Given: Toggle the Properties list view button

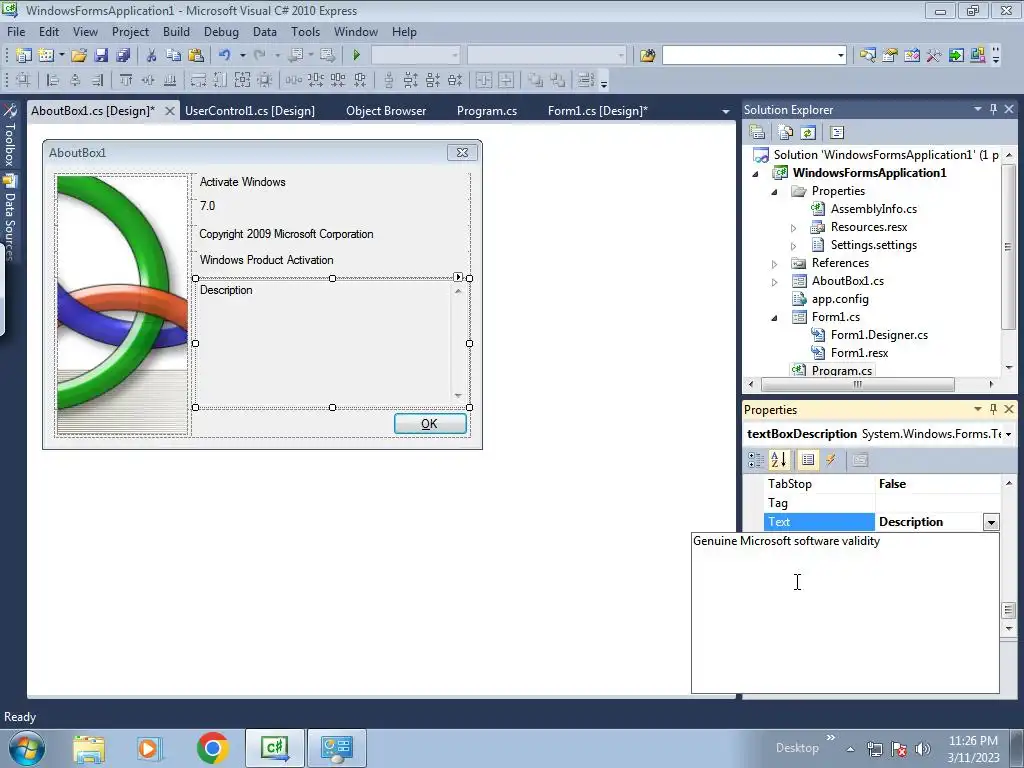Looking at the screenshot, I should pyautogui.click(x=808, y=460).
